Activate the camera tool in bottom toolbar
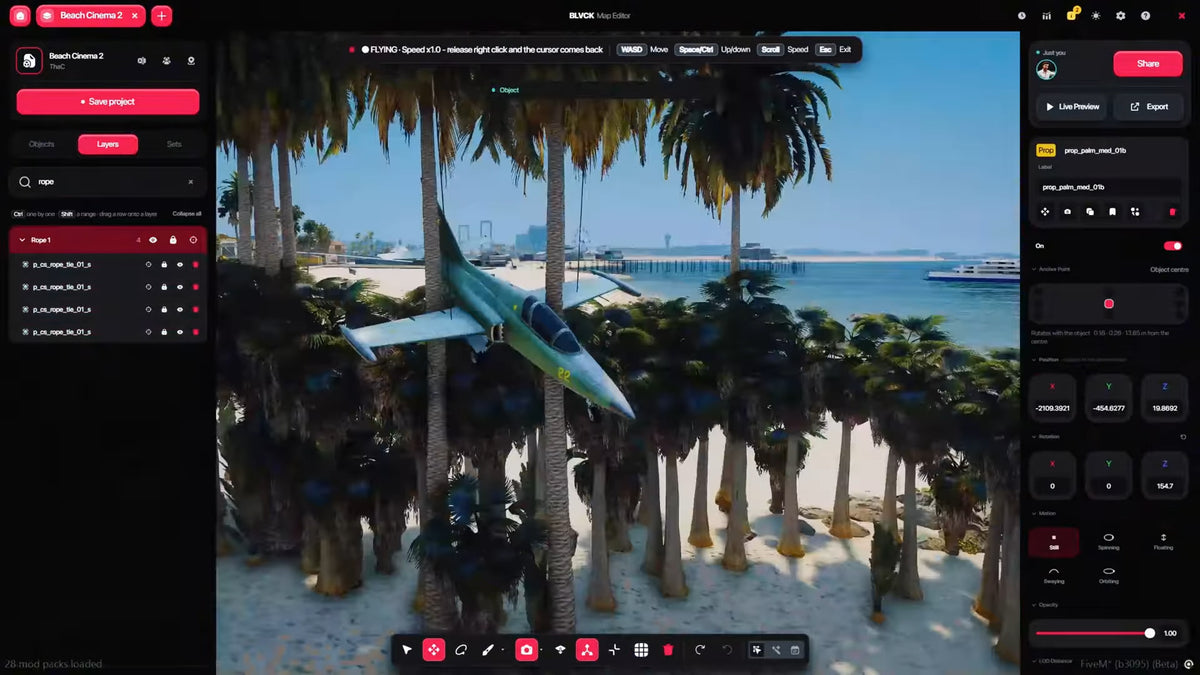 click(527, 650)
